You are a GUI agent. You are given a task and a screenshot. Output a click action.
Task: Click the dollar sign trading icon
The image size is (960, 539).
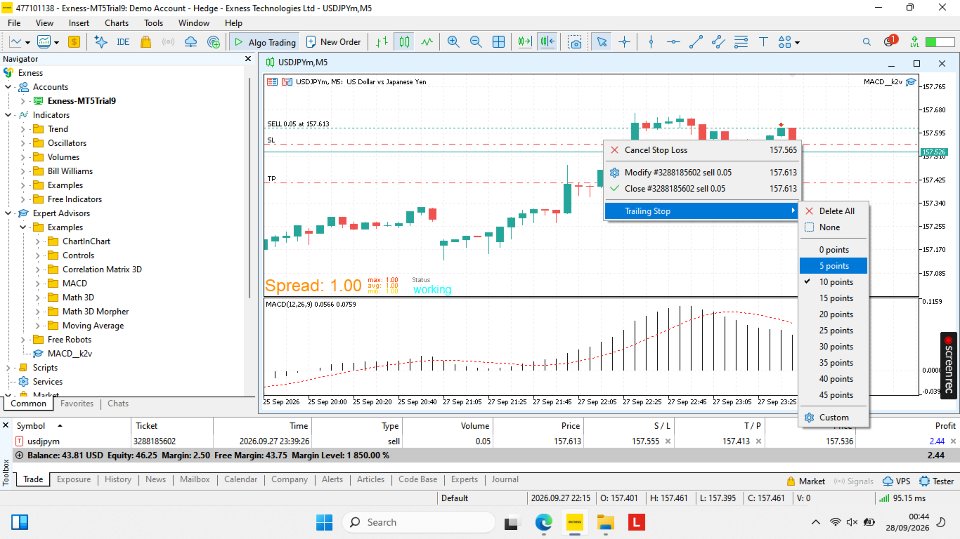click(73, 42)
